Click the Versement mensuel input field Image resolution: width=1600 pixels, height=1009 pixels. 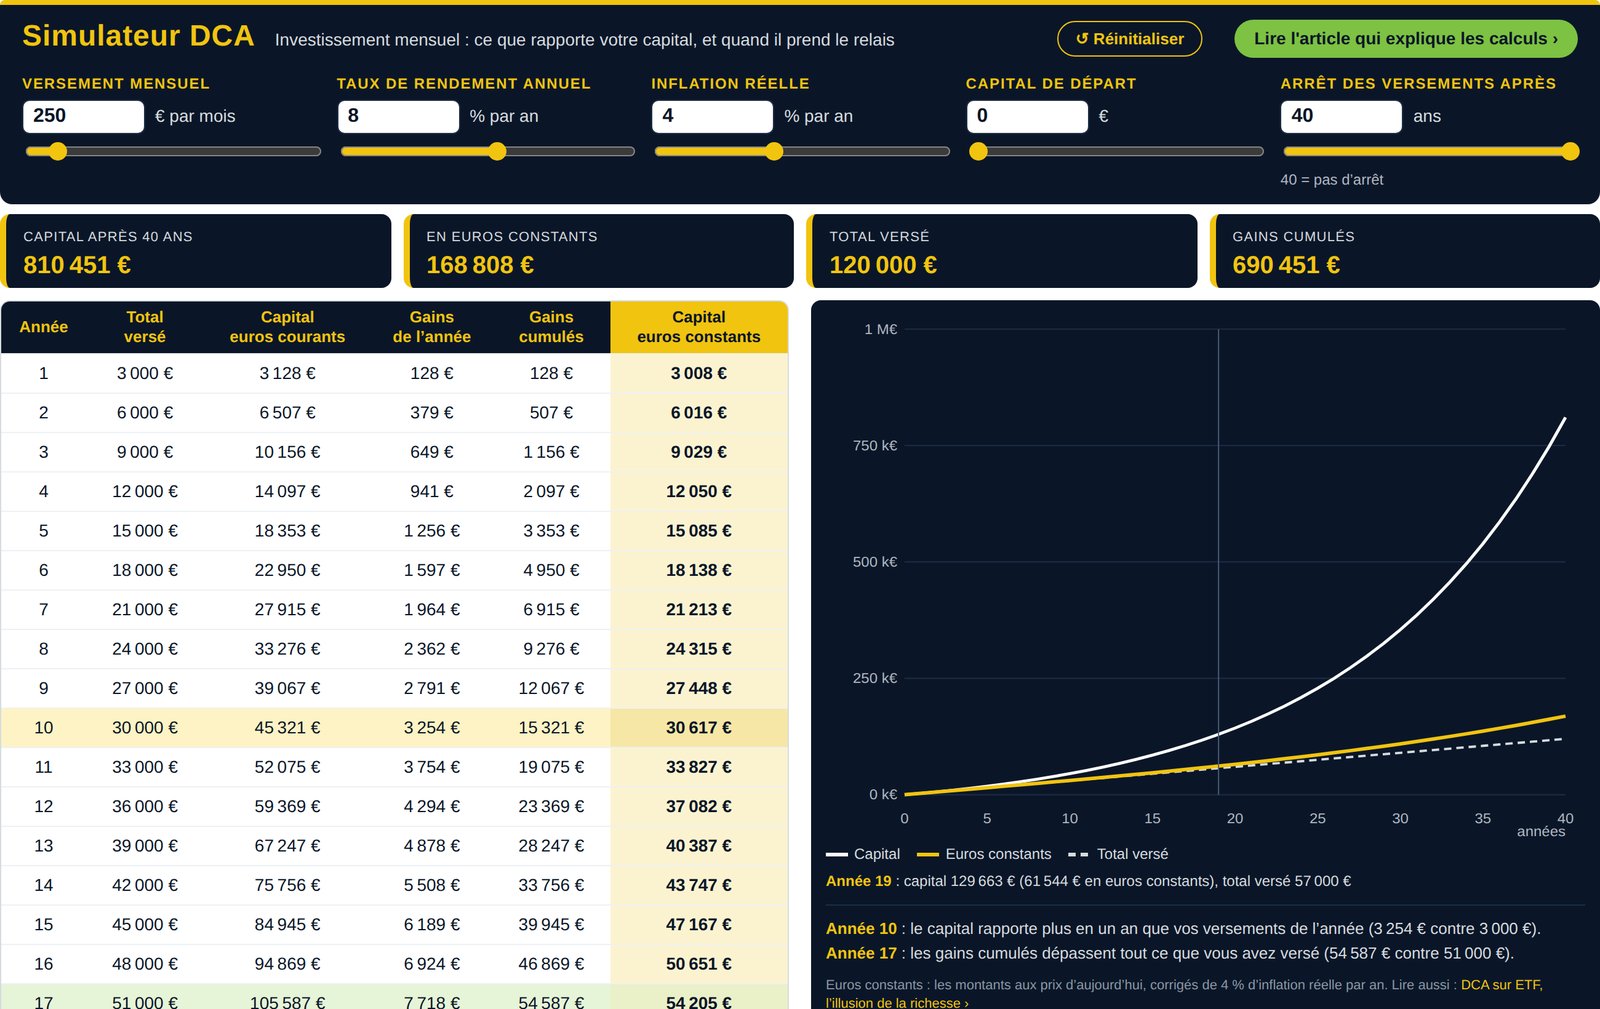(x=83, y=116)
